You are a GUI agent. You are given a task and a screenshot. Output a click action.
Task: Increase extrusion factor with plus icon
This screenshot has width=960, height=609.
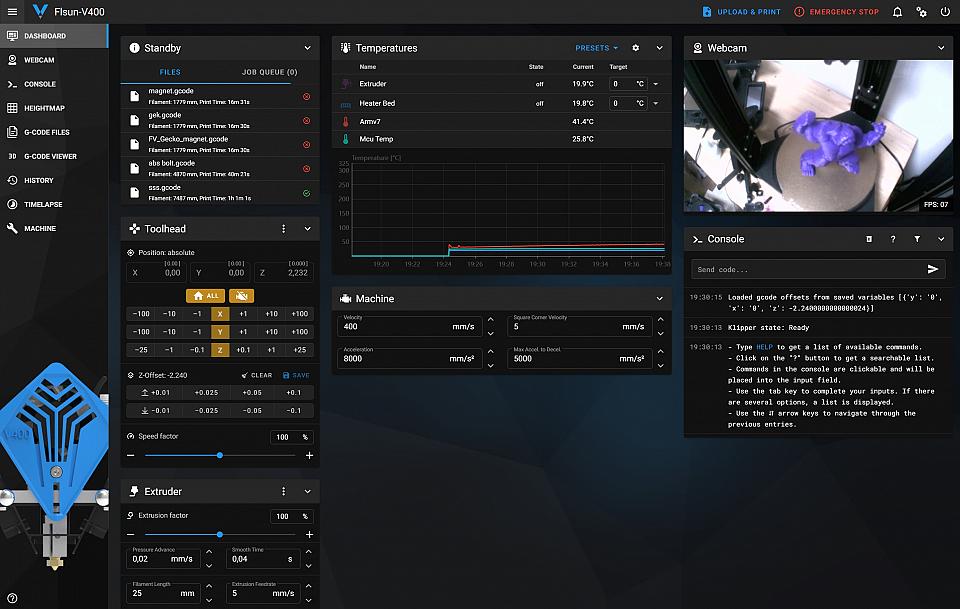coord(309,534)
